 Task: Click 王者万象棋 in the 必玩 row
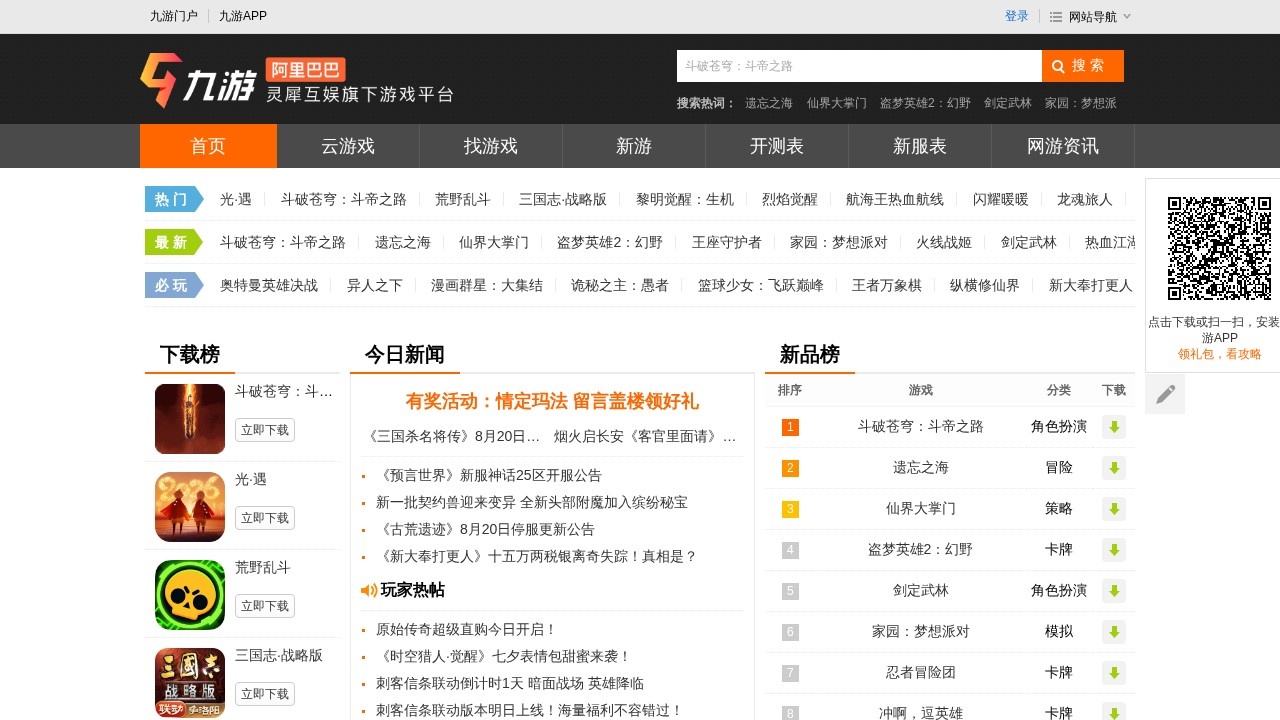887,285
